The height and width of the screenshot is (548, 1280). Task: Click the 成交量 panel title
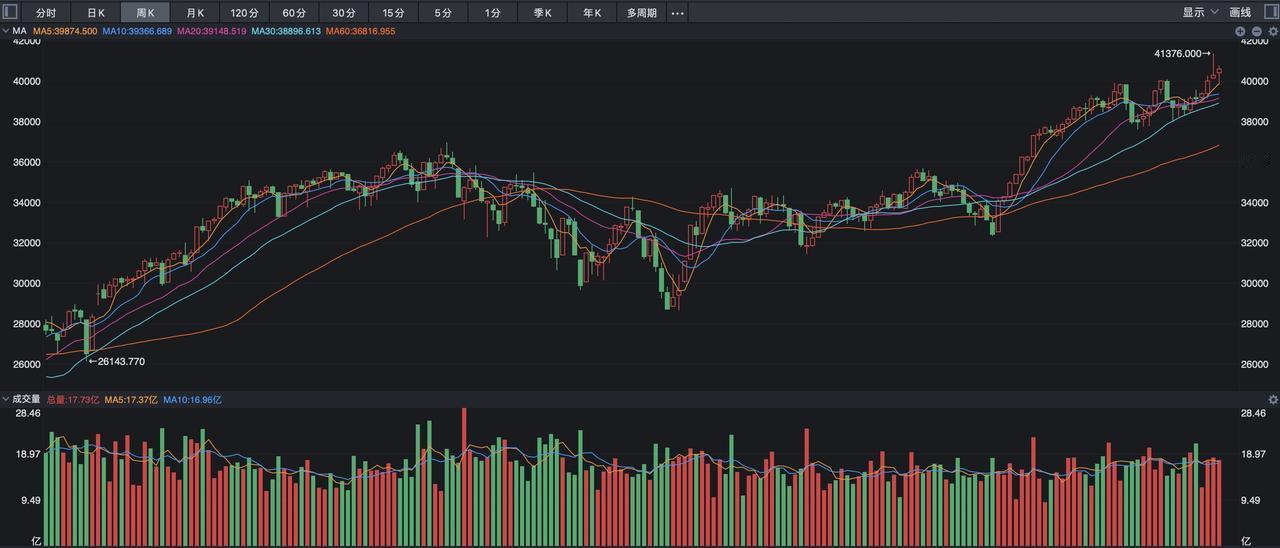26,399
